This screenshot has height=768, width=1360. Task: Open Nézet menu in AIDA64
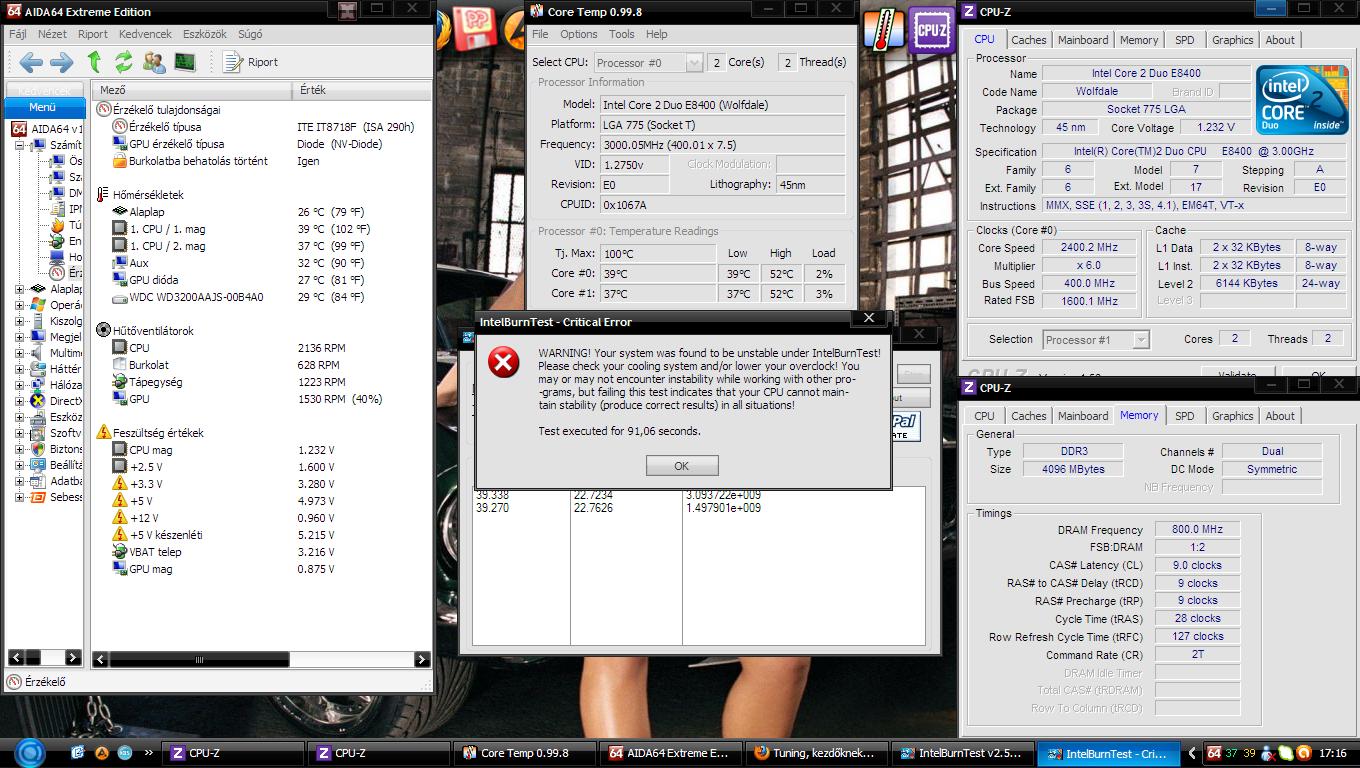[52, 34]
